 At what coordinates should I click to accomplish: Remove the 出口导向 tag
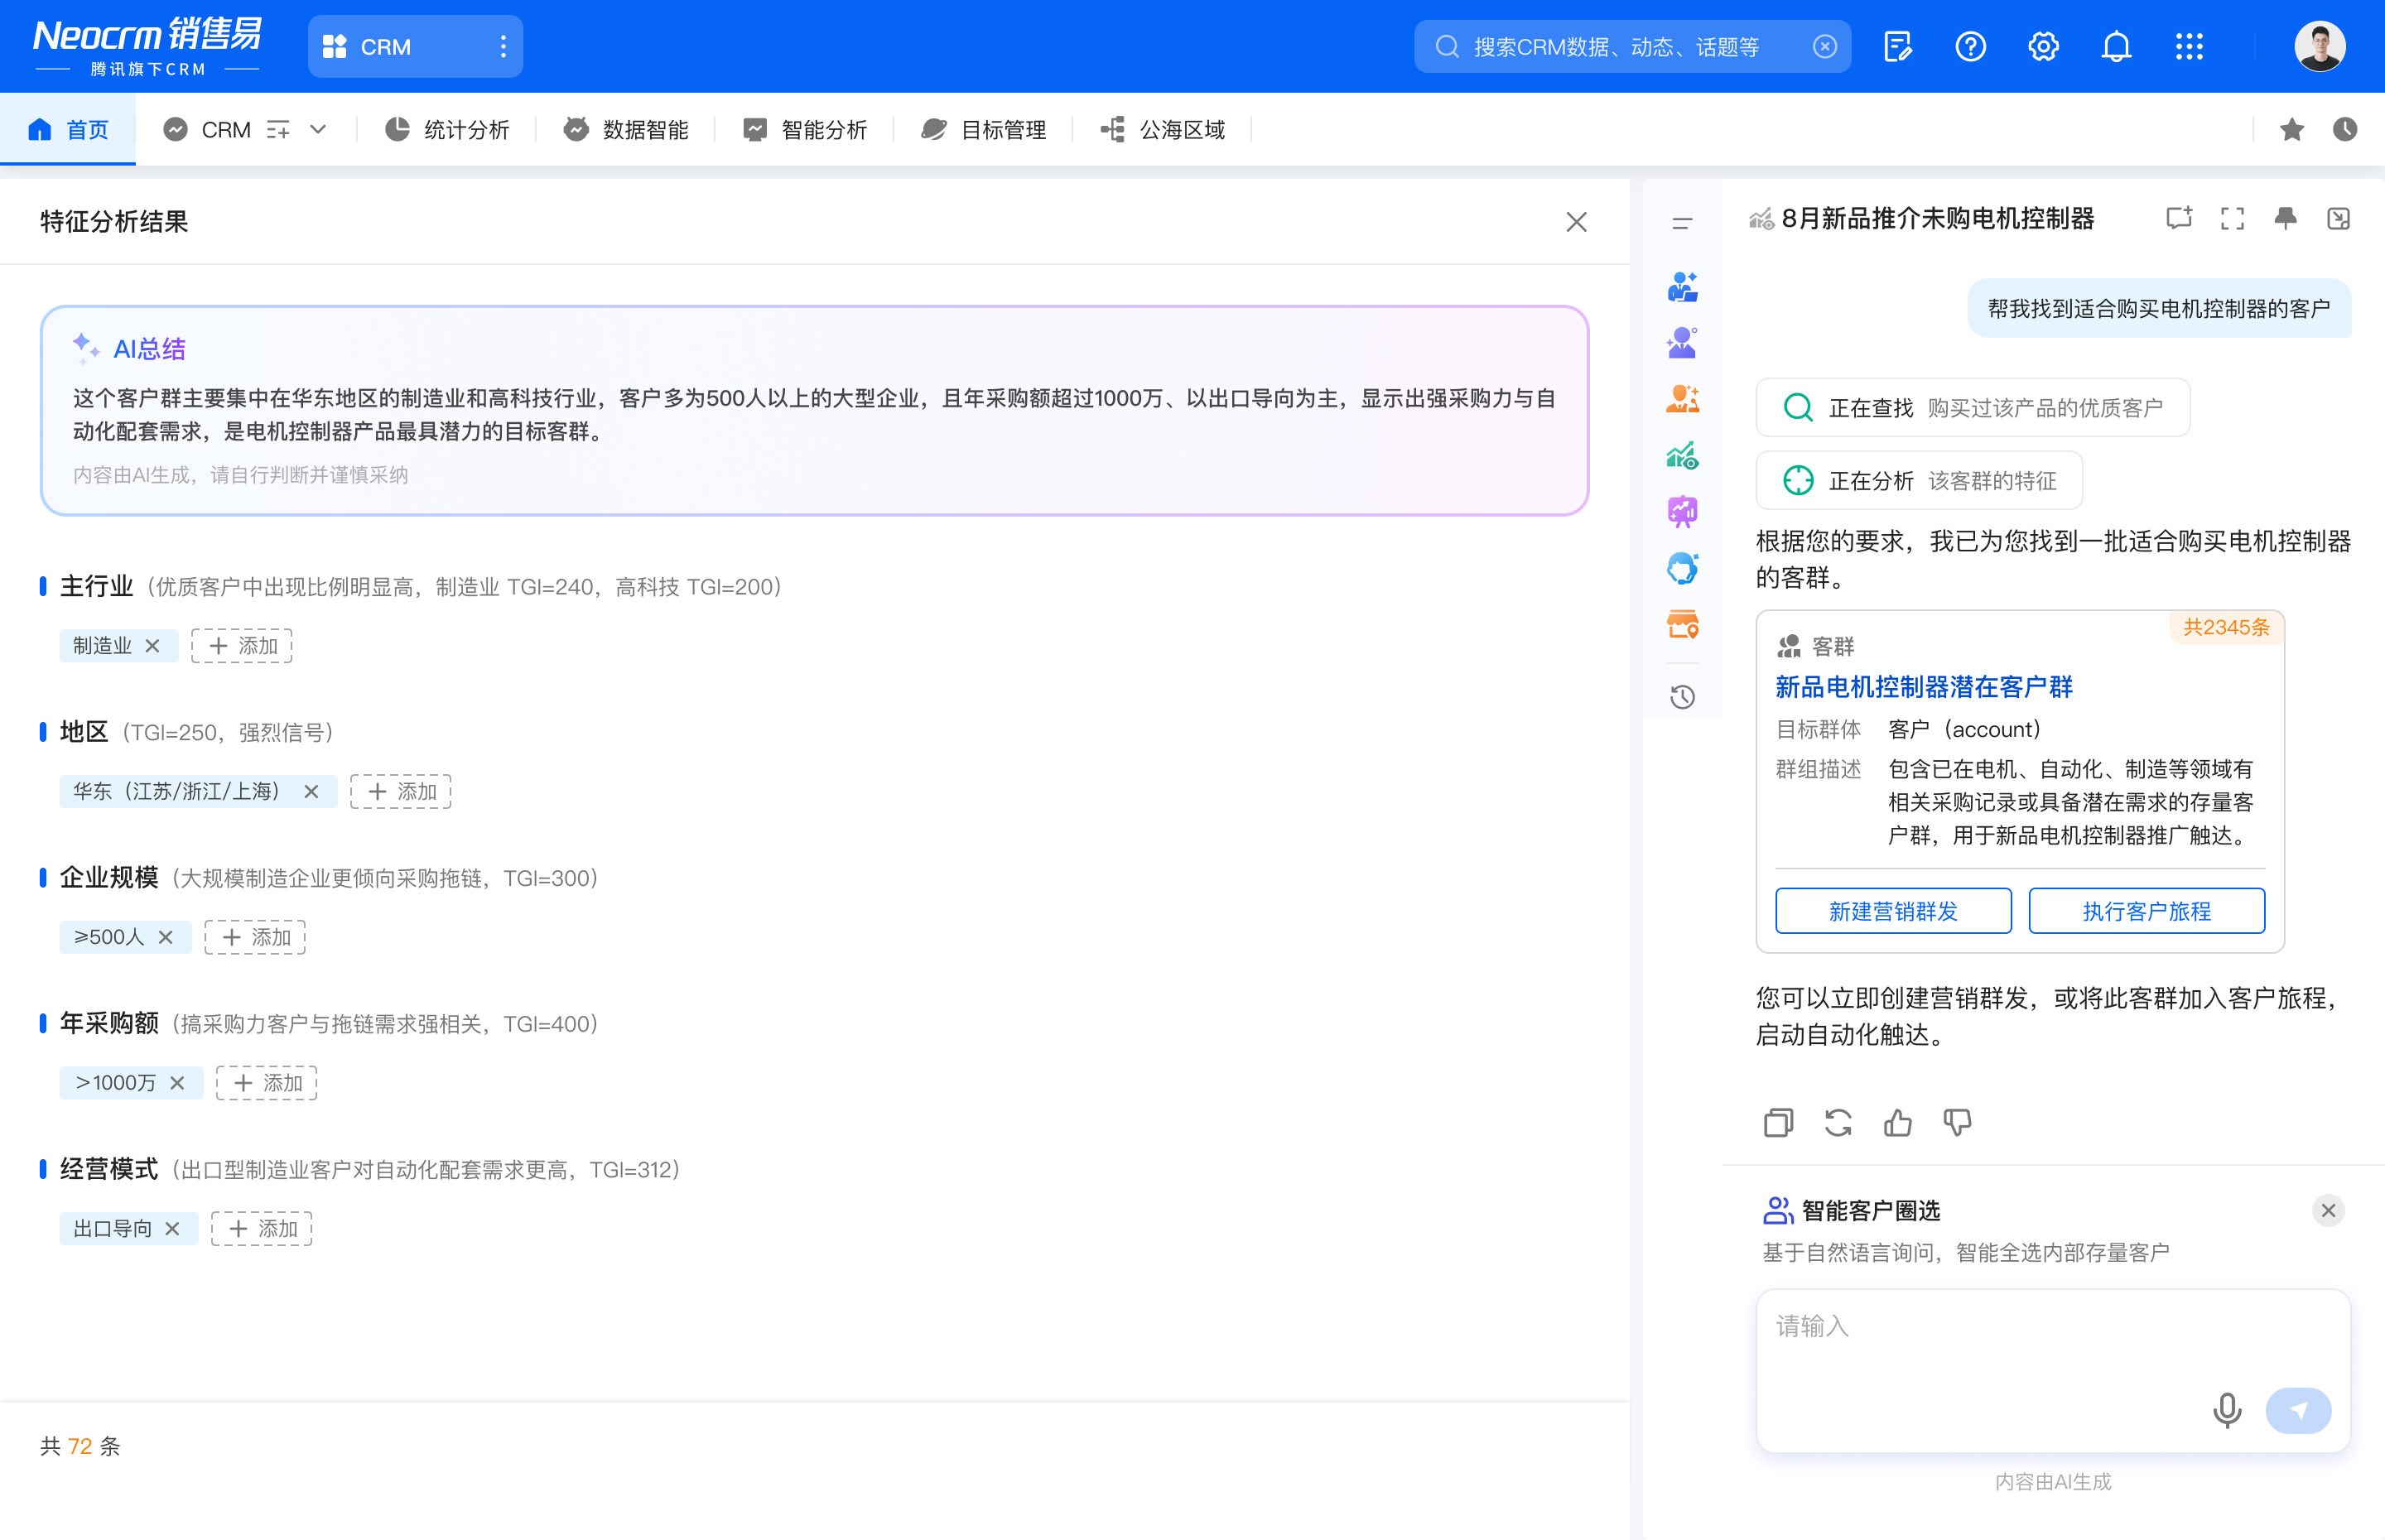[x=172, y=1229]
